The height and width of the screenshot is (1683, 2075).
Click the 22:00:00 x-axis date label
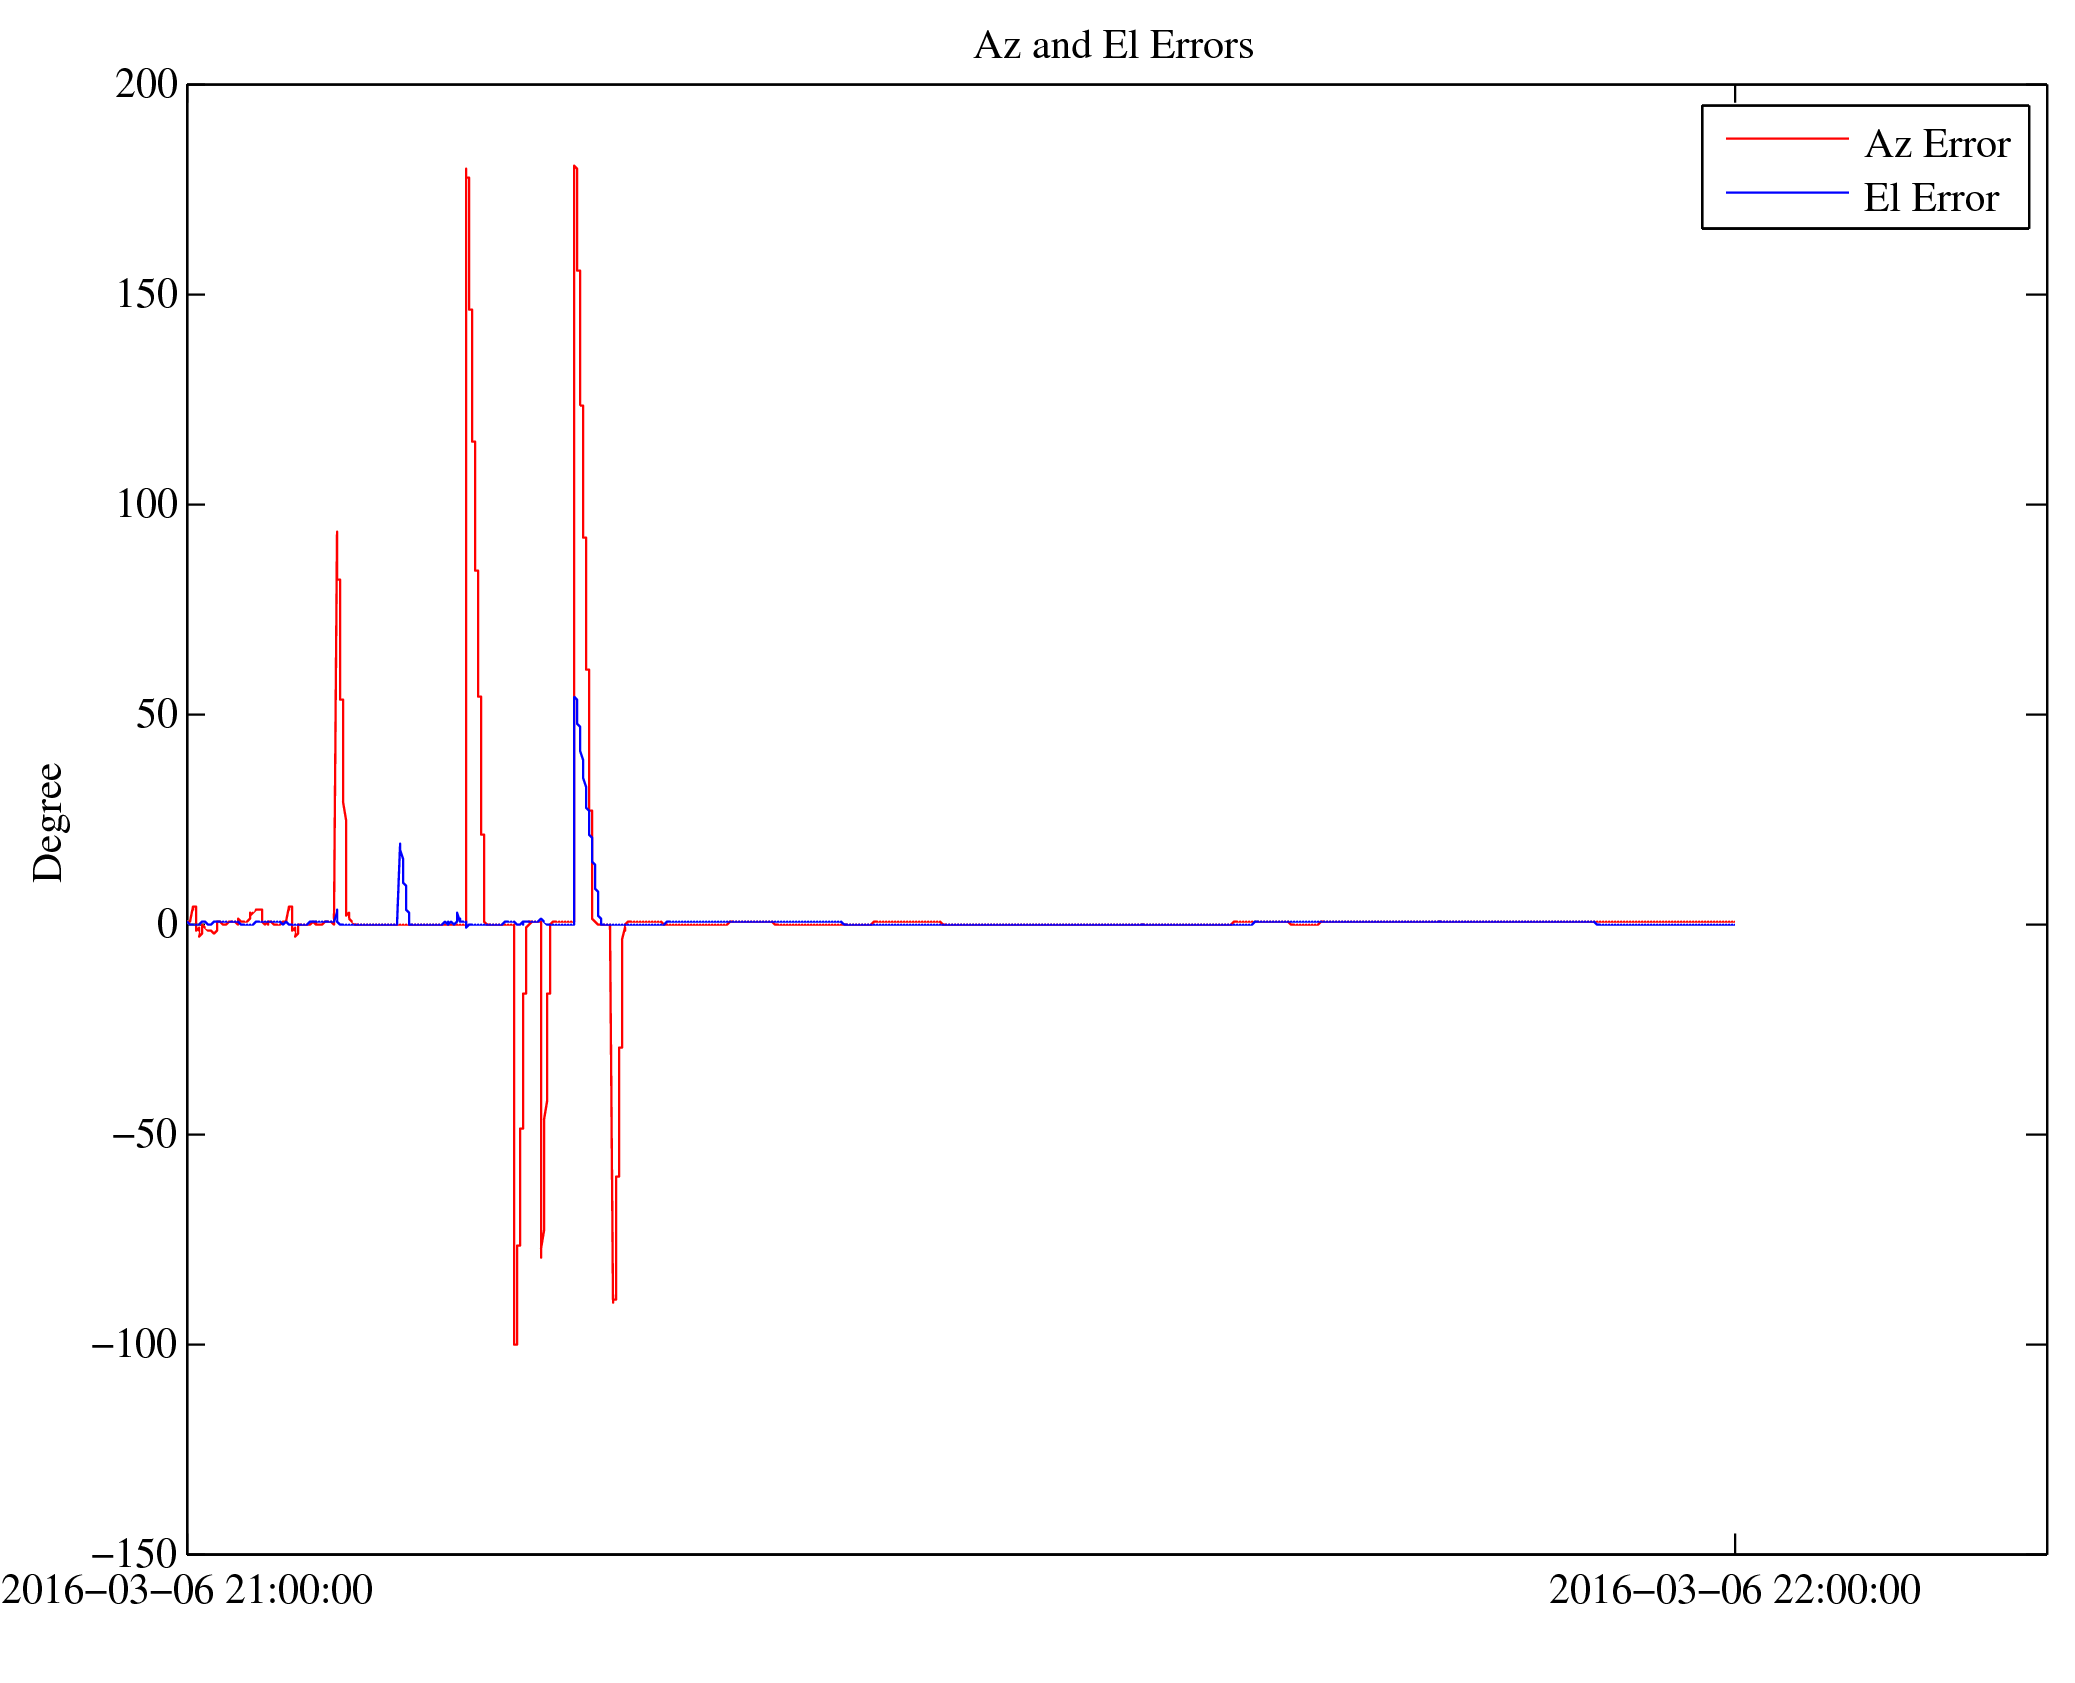pyautogui.click(x=1734, y=1590)
